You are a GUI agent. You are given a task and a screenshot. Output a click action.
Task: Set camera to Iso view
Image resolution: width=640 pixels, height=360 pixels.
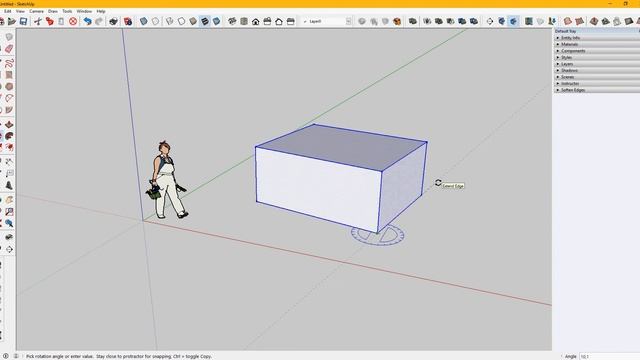(232, 21)
